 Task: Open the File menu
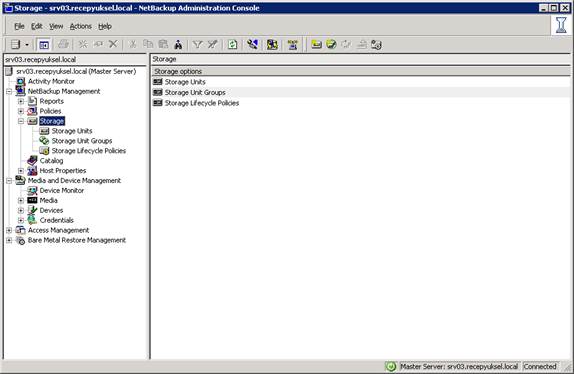click(19, 26)
